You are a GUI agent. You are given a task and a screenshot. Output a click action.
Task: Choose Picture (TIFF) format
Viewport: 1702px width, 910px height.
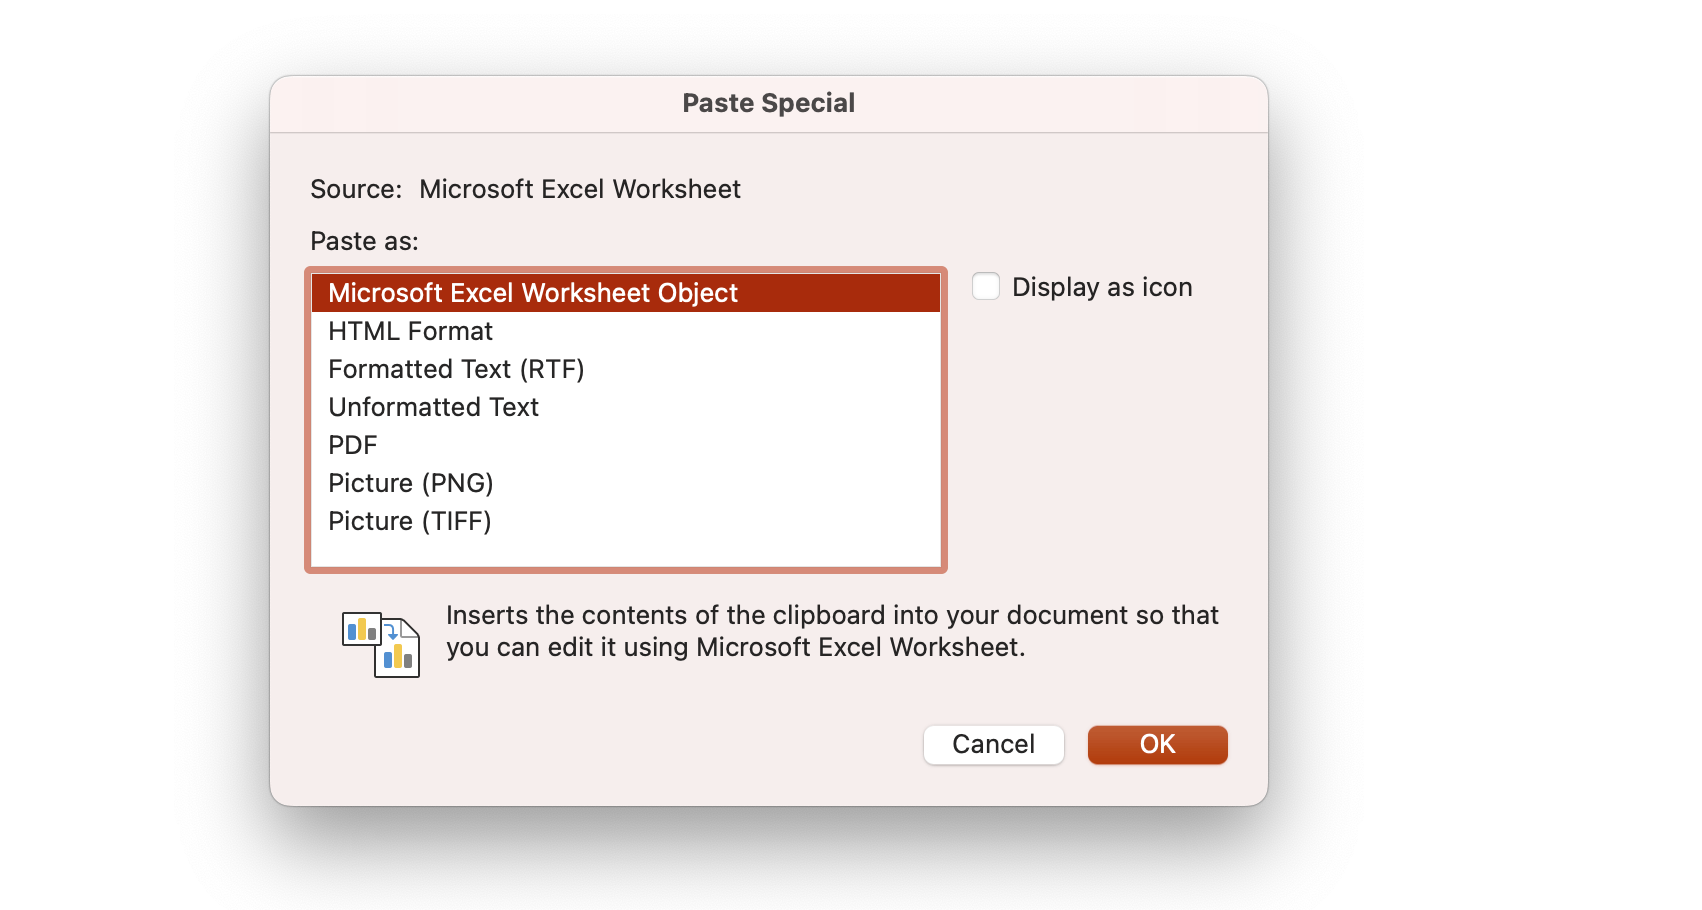pyautogui.click(x=626, y=521)
